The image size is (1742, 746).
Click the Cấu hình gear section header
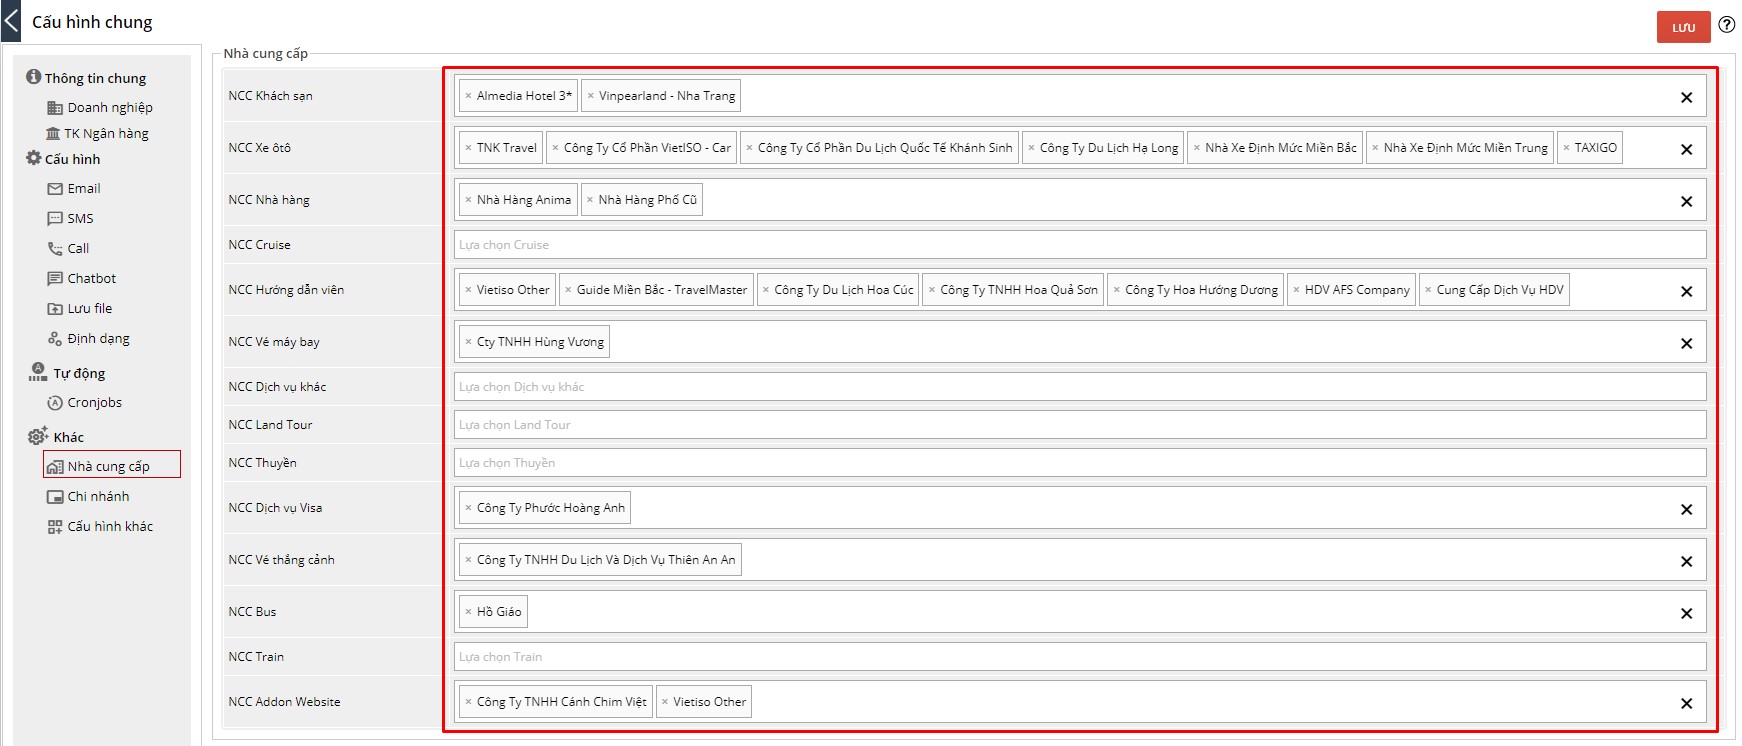(x=63, y=158)
